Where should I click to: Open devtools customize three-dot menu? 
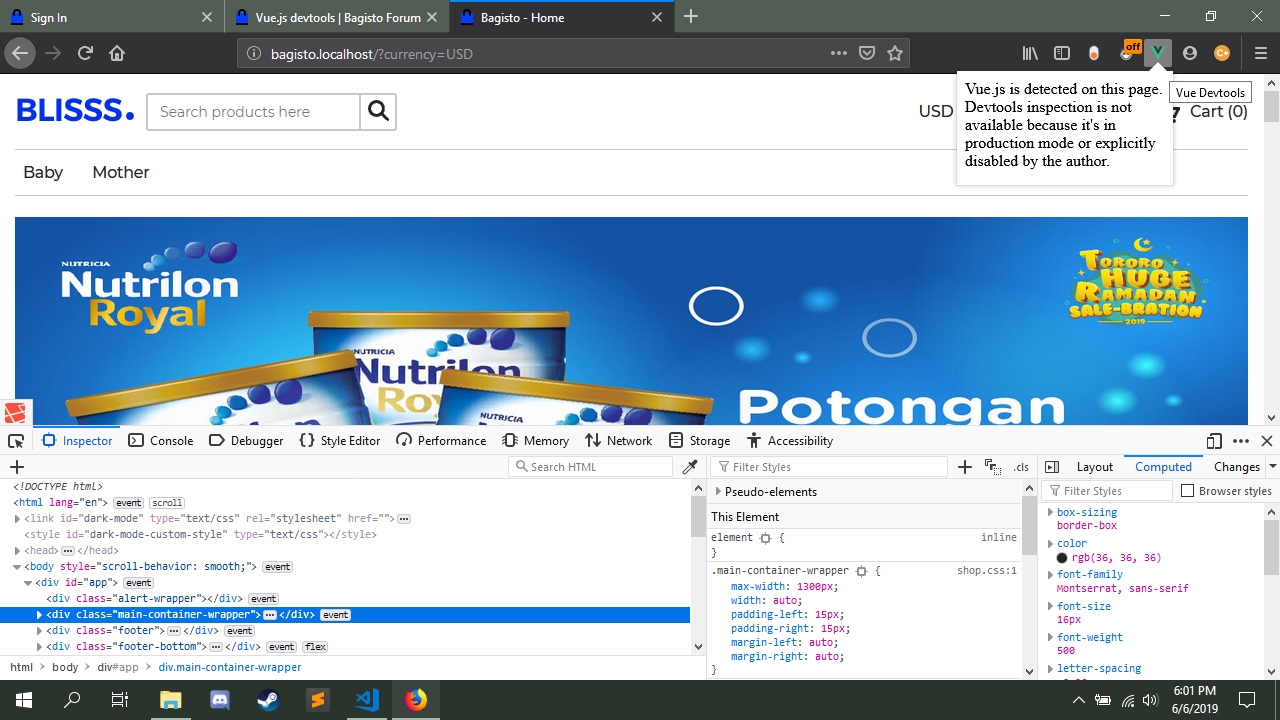pyautogui.click(x=1241, y=441)
